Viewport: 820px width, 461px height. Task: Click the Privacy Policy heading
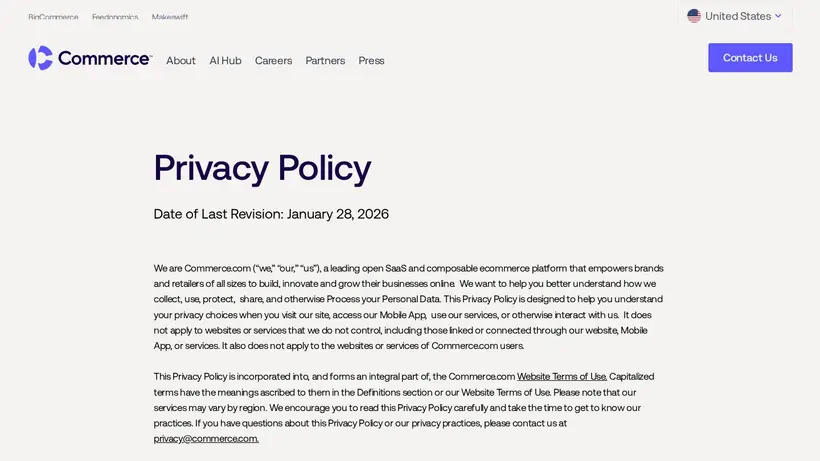point(263,168)
